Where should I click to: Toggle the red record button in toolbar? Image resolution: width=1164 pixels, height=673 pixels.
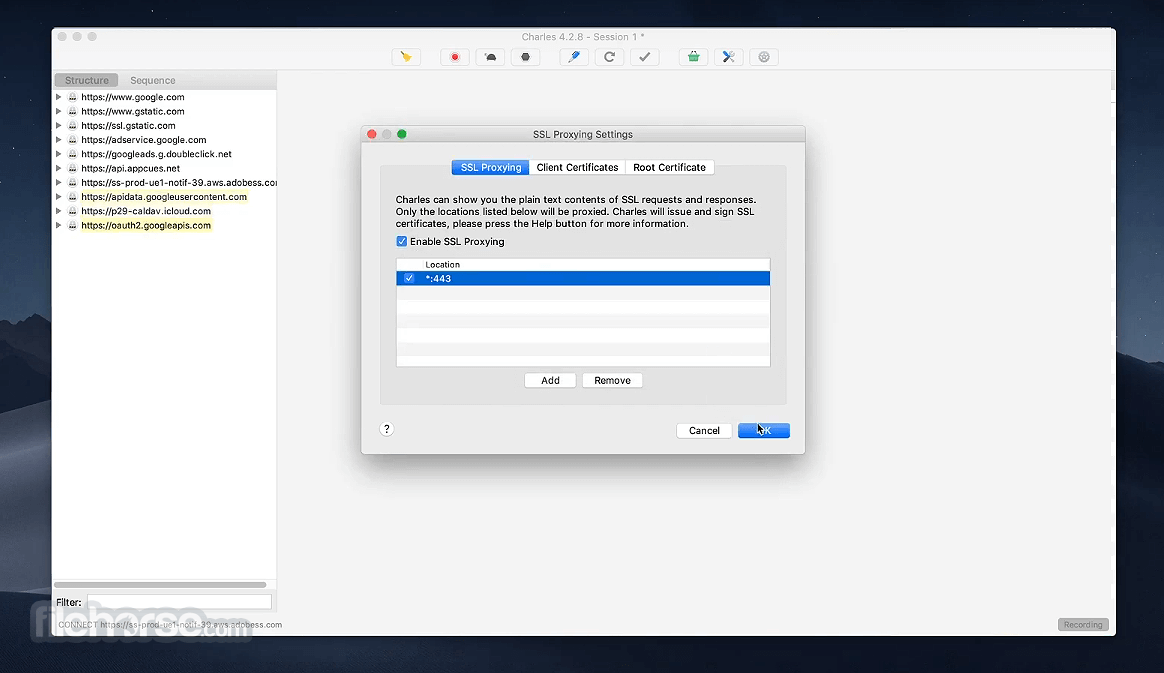[455, 57]
